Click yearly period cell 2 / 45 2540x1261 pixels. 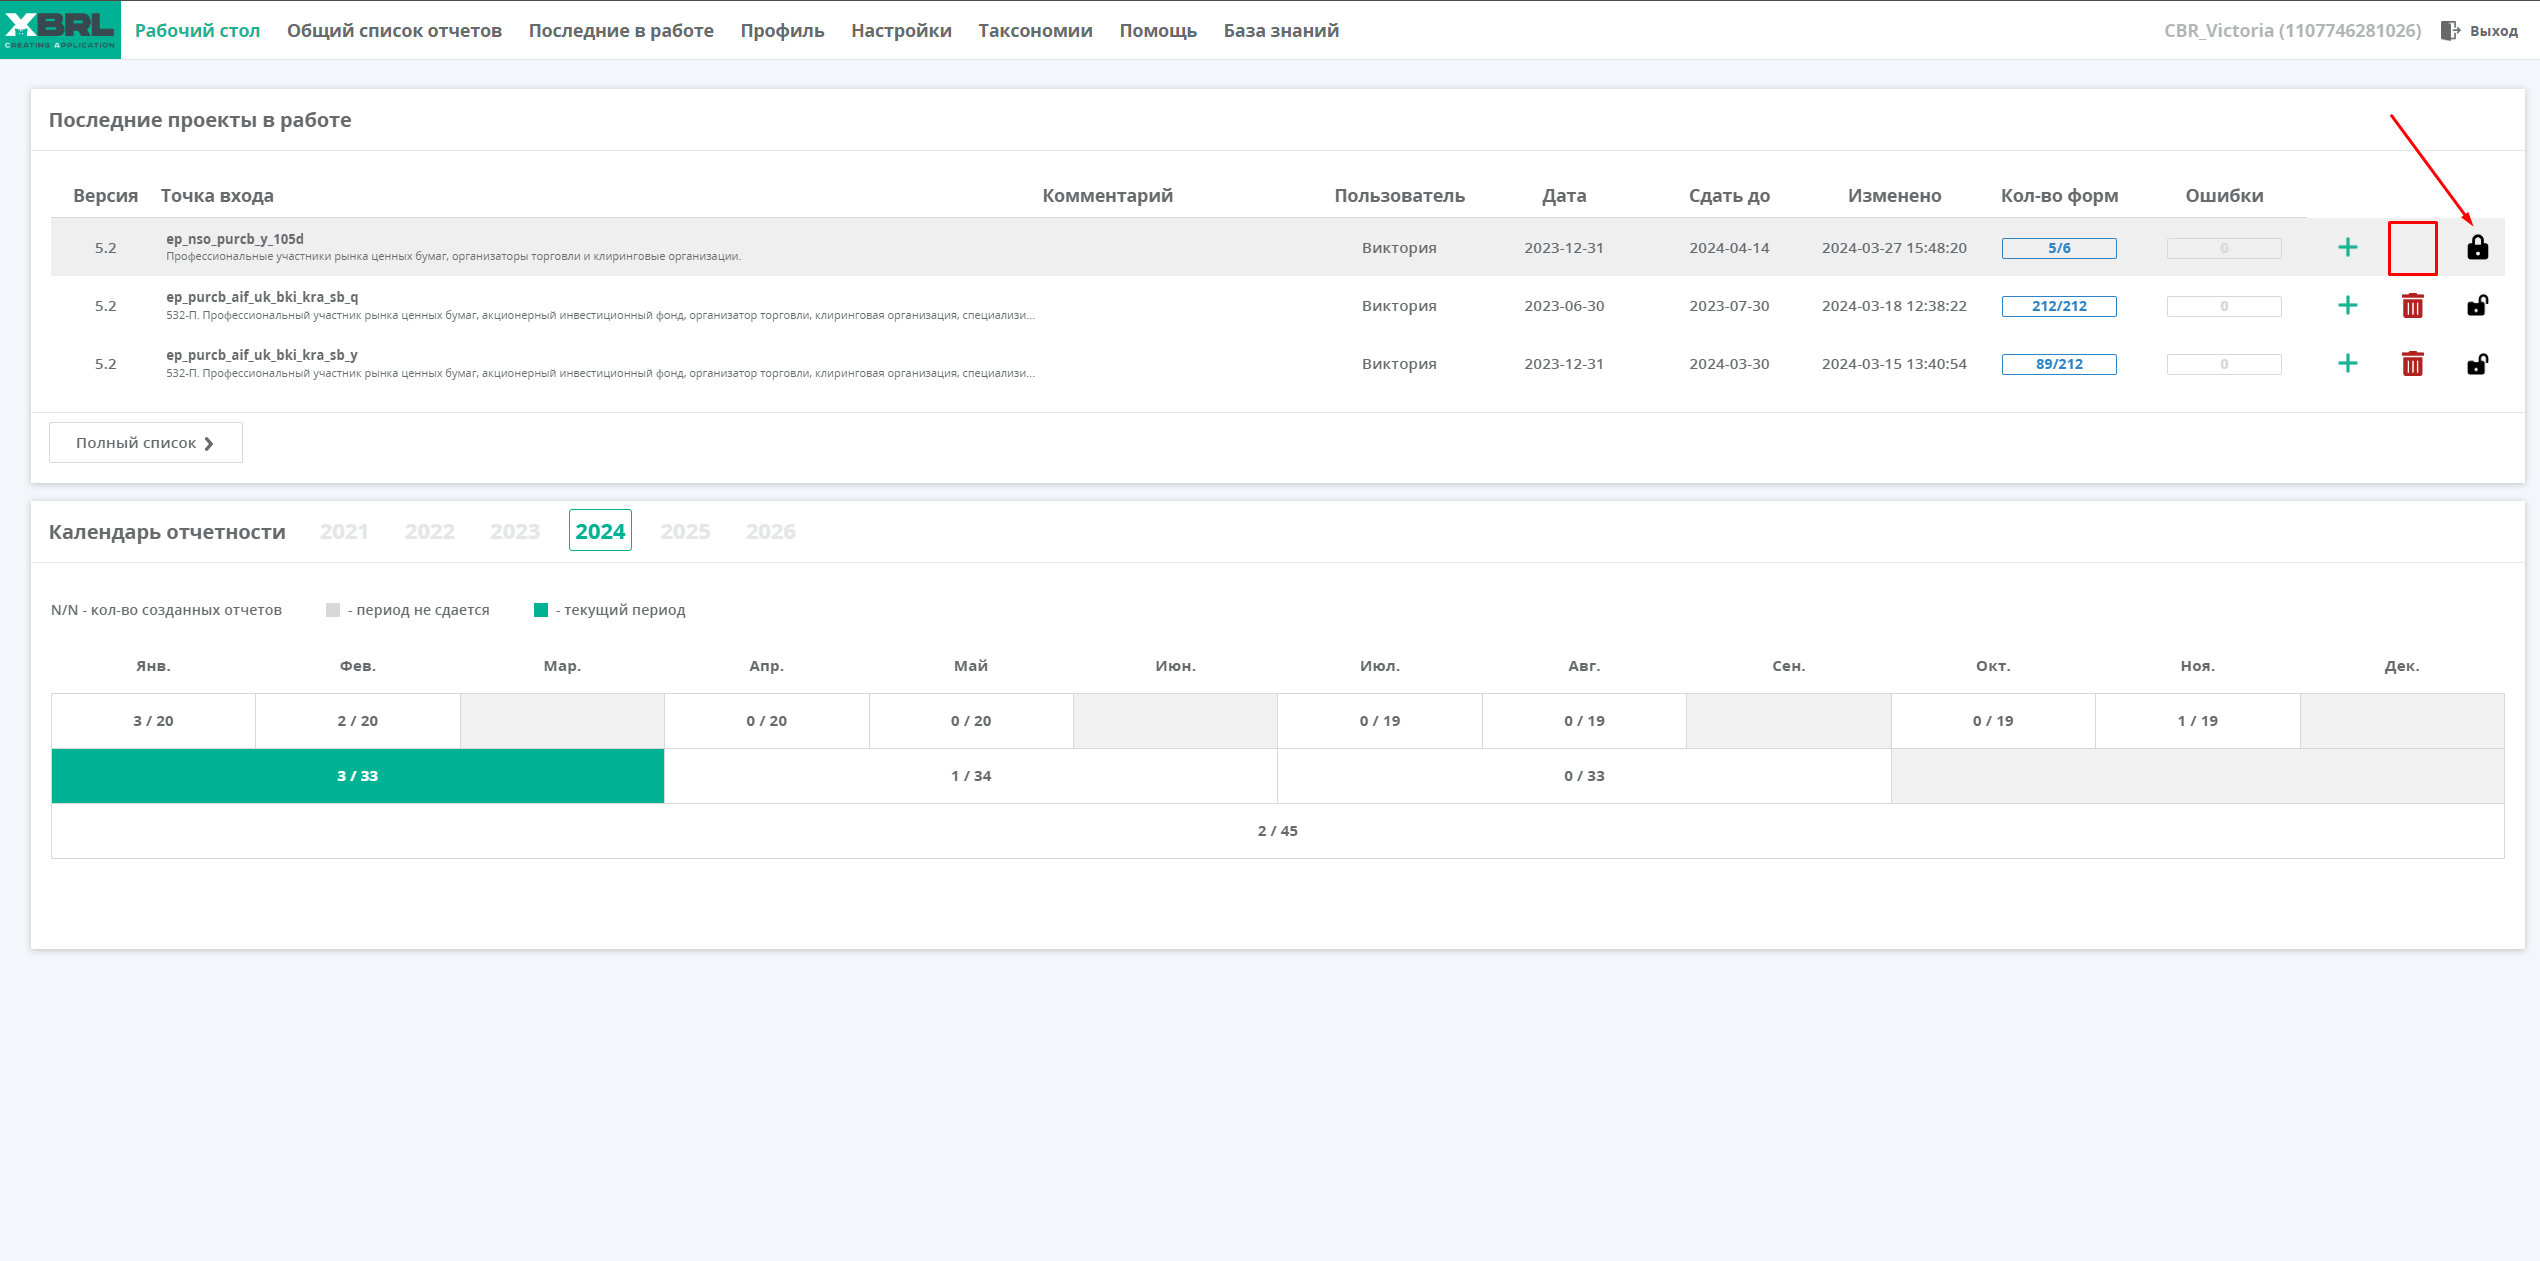(x=1278, y=831)
